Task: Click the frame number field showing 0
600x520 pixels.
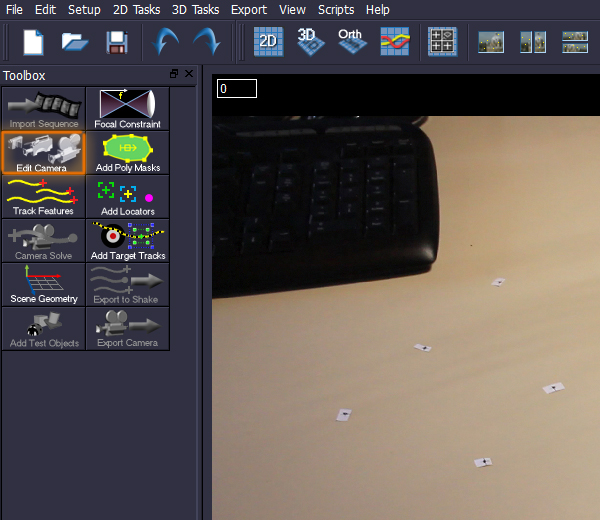Action: pyautogui.click(x=237, y=89)
